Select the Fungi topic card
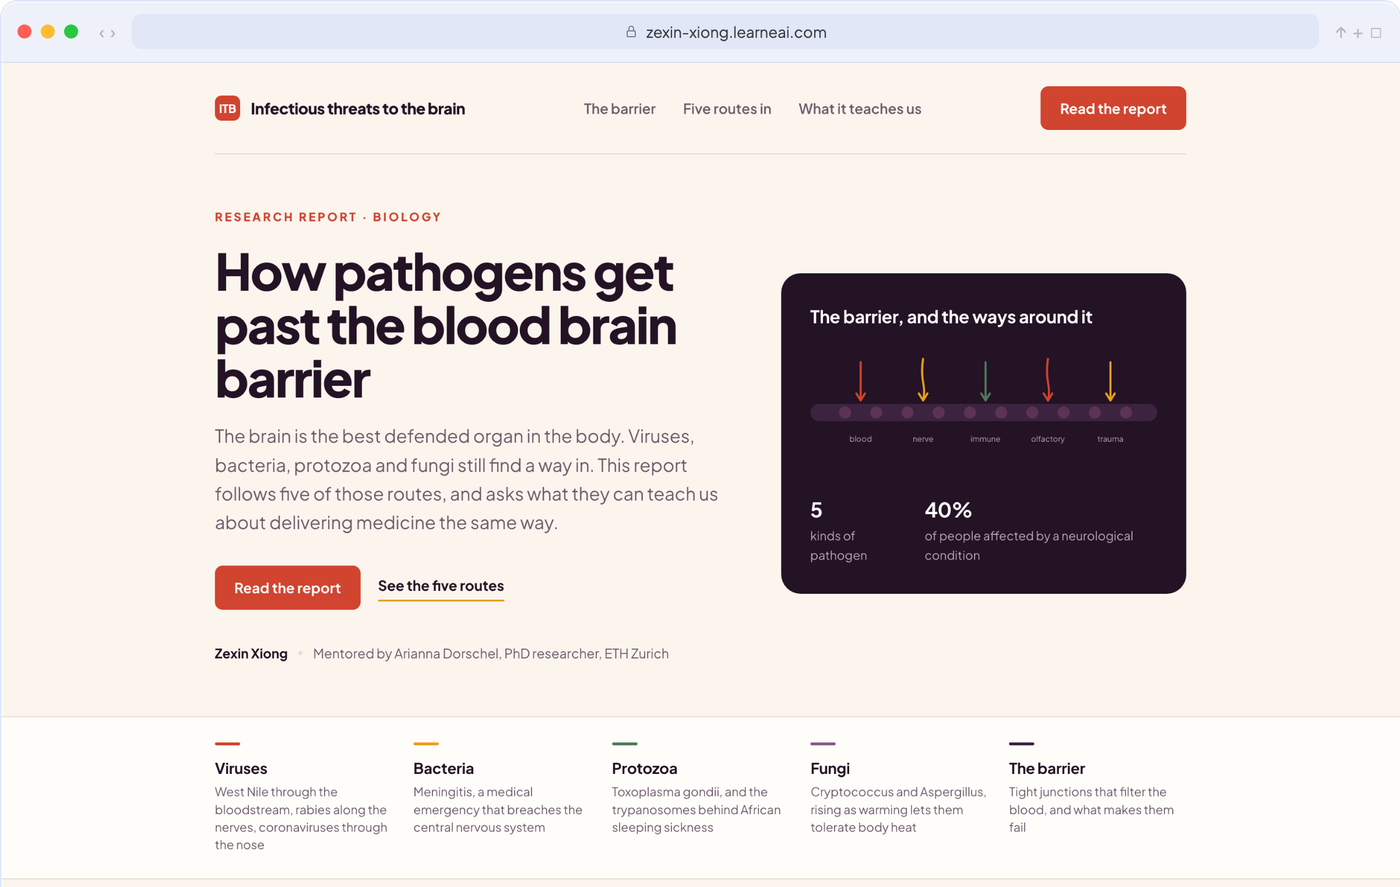 [898, 789]
